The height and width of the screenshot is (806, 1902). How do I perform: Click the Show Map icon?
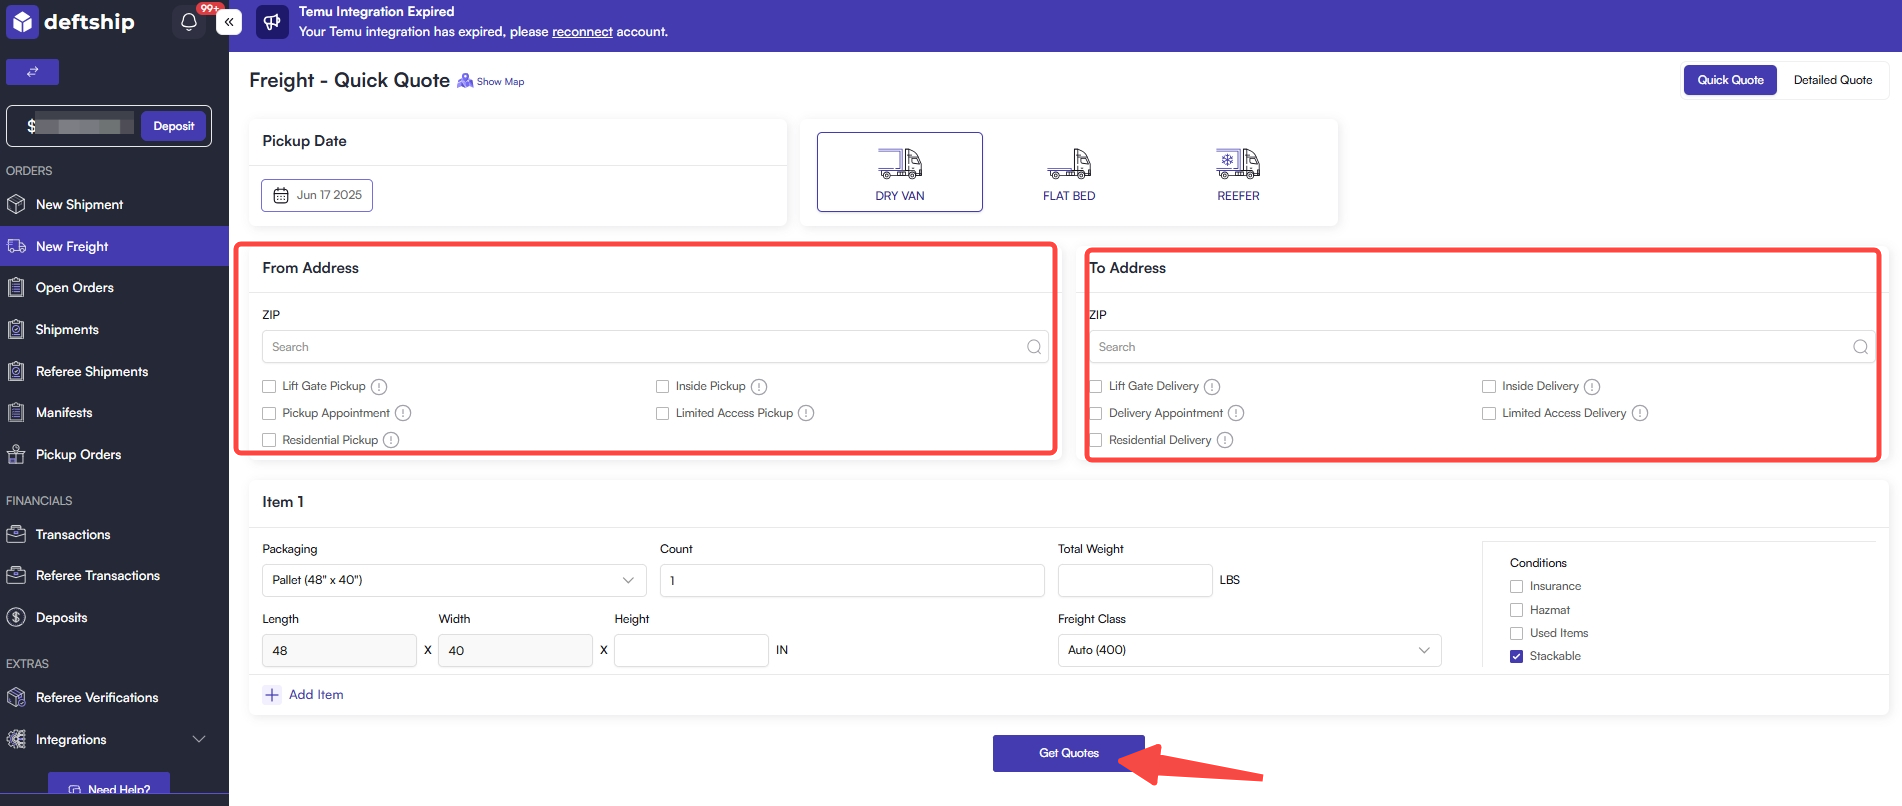(465, 81)
